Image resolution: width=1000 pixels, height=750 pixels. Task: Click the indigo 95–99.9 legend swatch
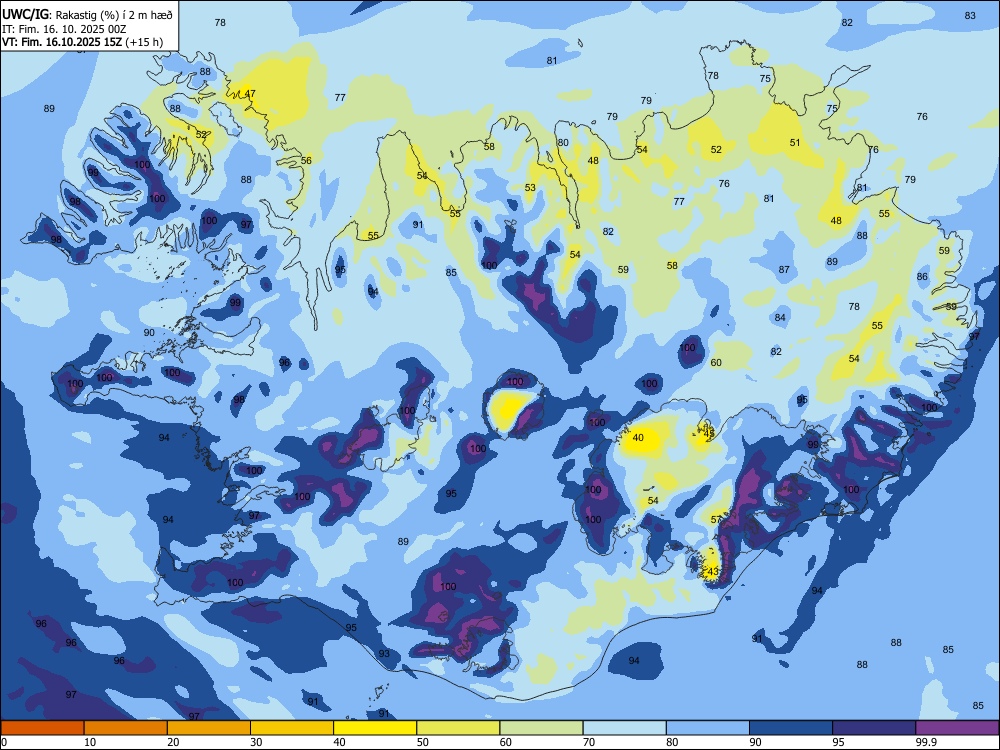click(x=874, y=728)
